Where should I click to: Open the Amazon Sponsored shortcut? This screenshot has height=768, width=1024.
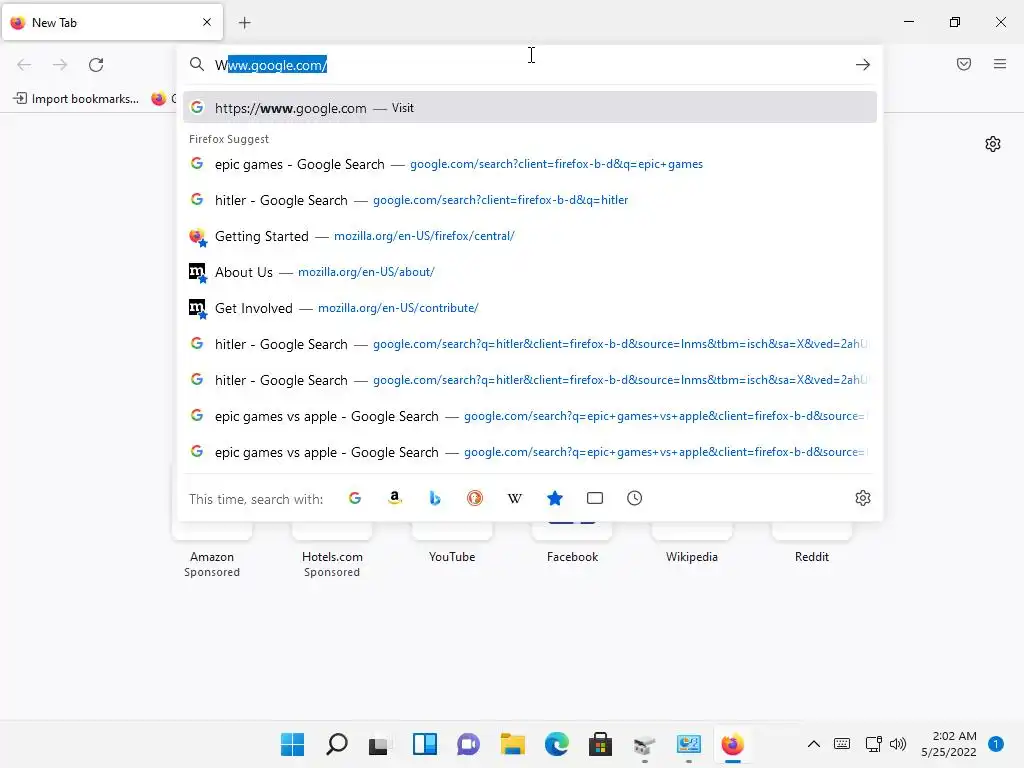point(212,549)
